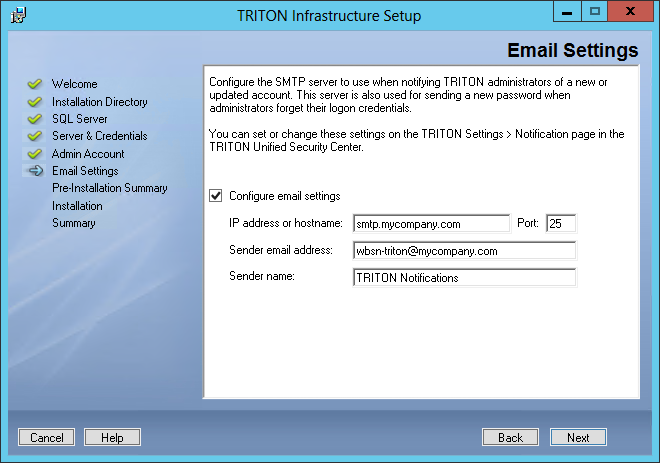Select the Admin Account step label
The height and width of the screenshot is (463, 660).
click(88, 154)
